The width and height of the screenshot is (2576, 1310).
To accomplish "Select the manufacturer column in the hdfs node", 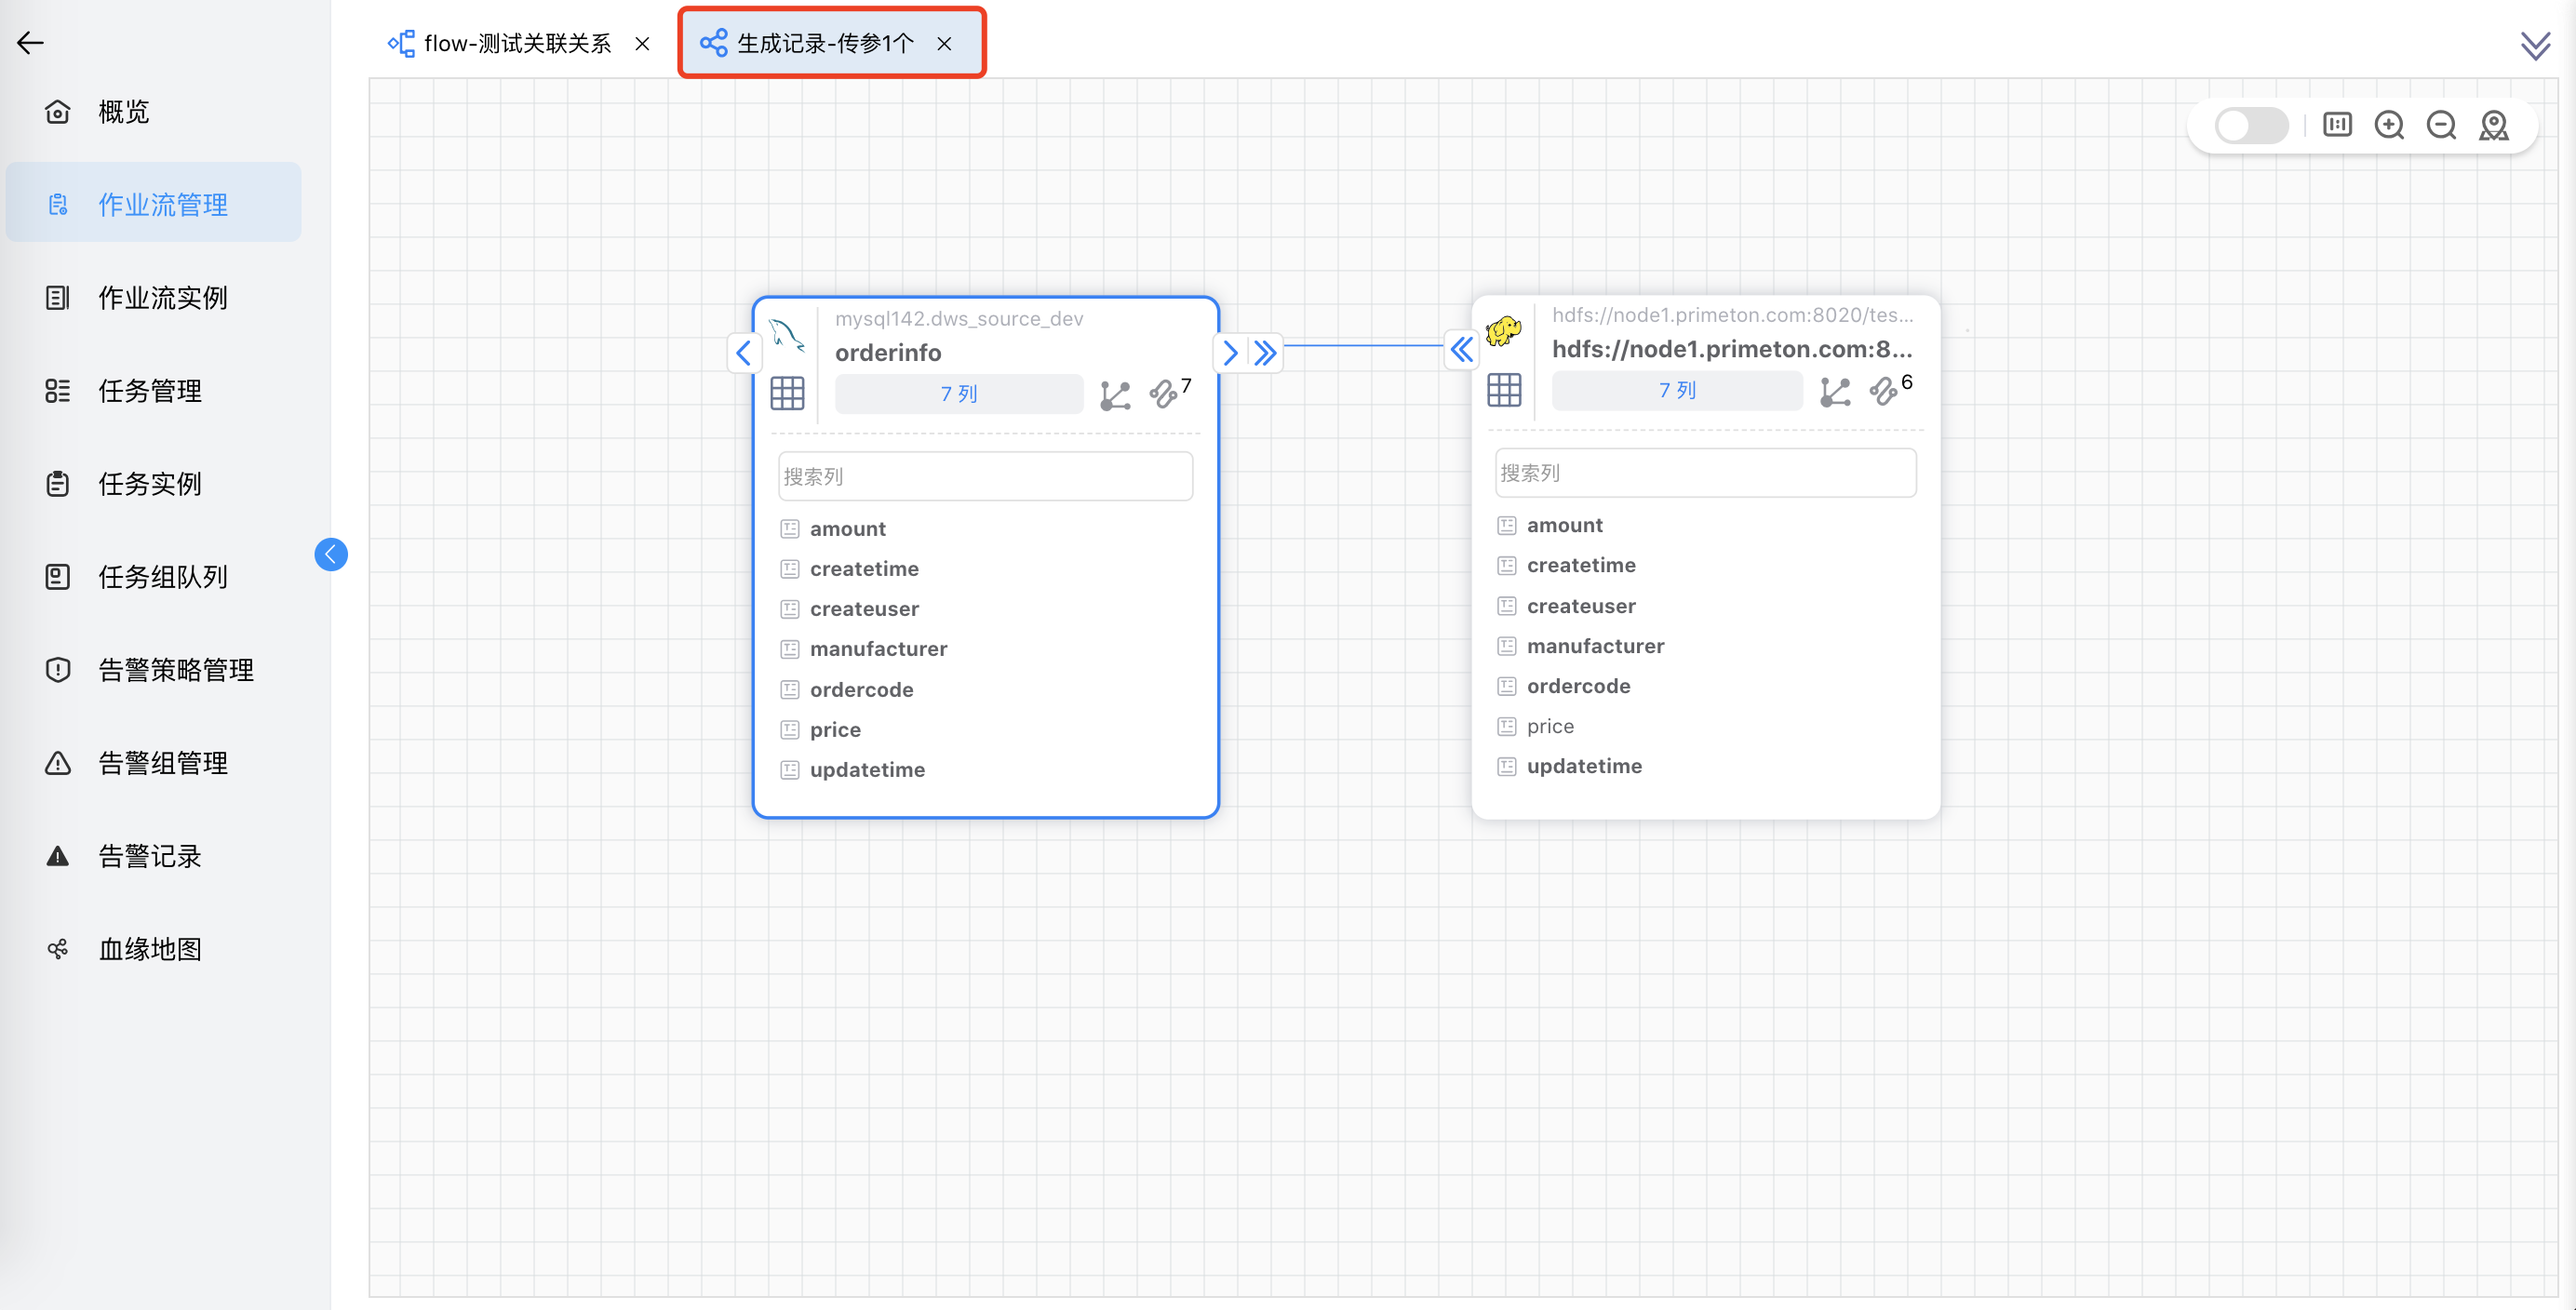I will click(x=1595, y=646).
